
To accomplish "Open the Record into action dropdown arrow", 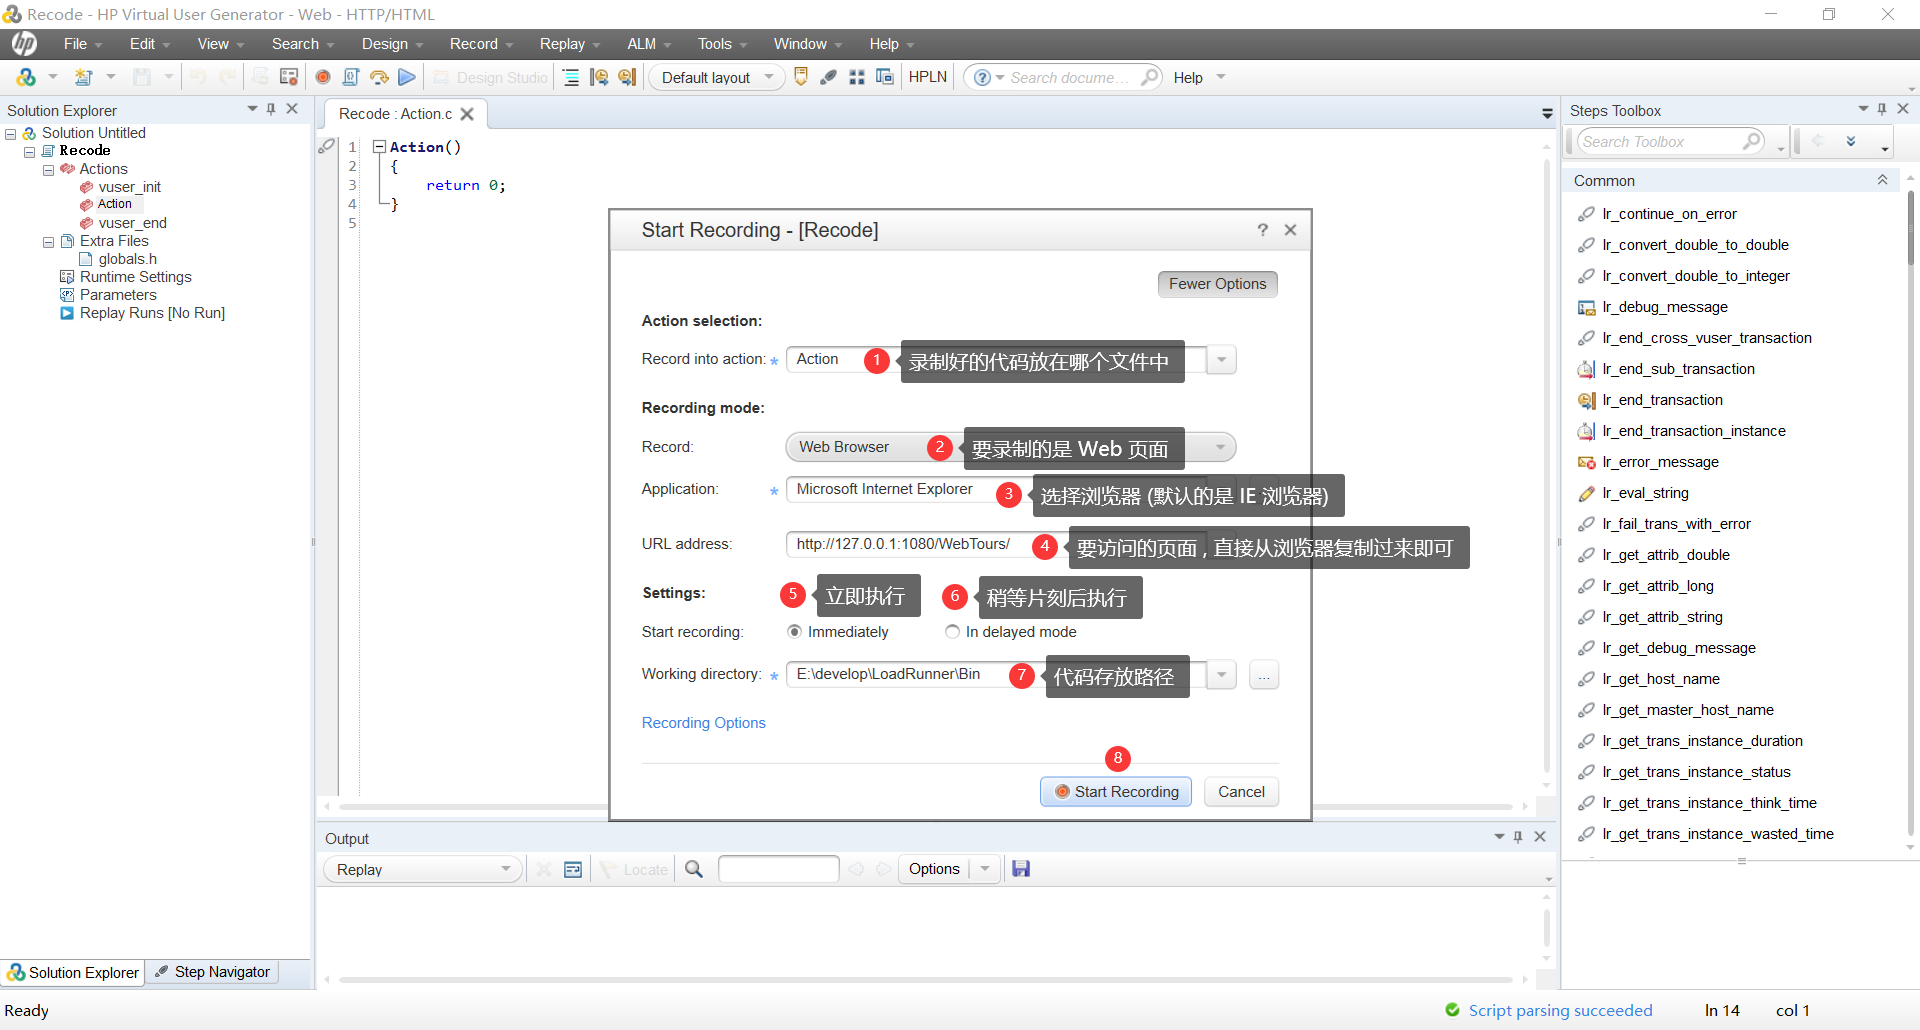I will 1221,360.
